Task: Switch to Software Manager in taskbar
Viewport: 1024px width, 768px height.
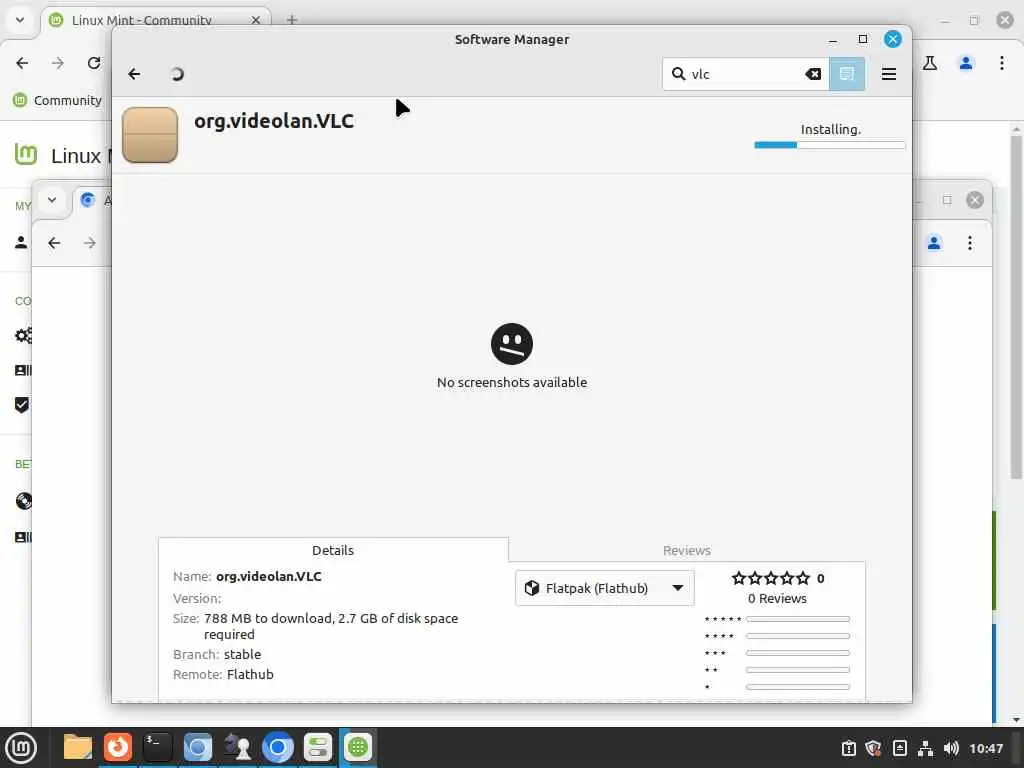Action: coord(358,747)
